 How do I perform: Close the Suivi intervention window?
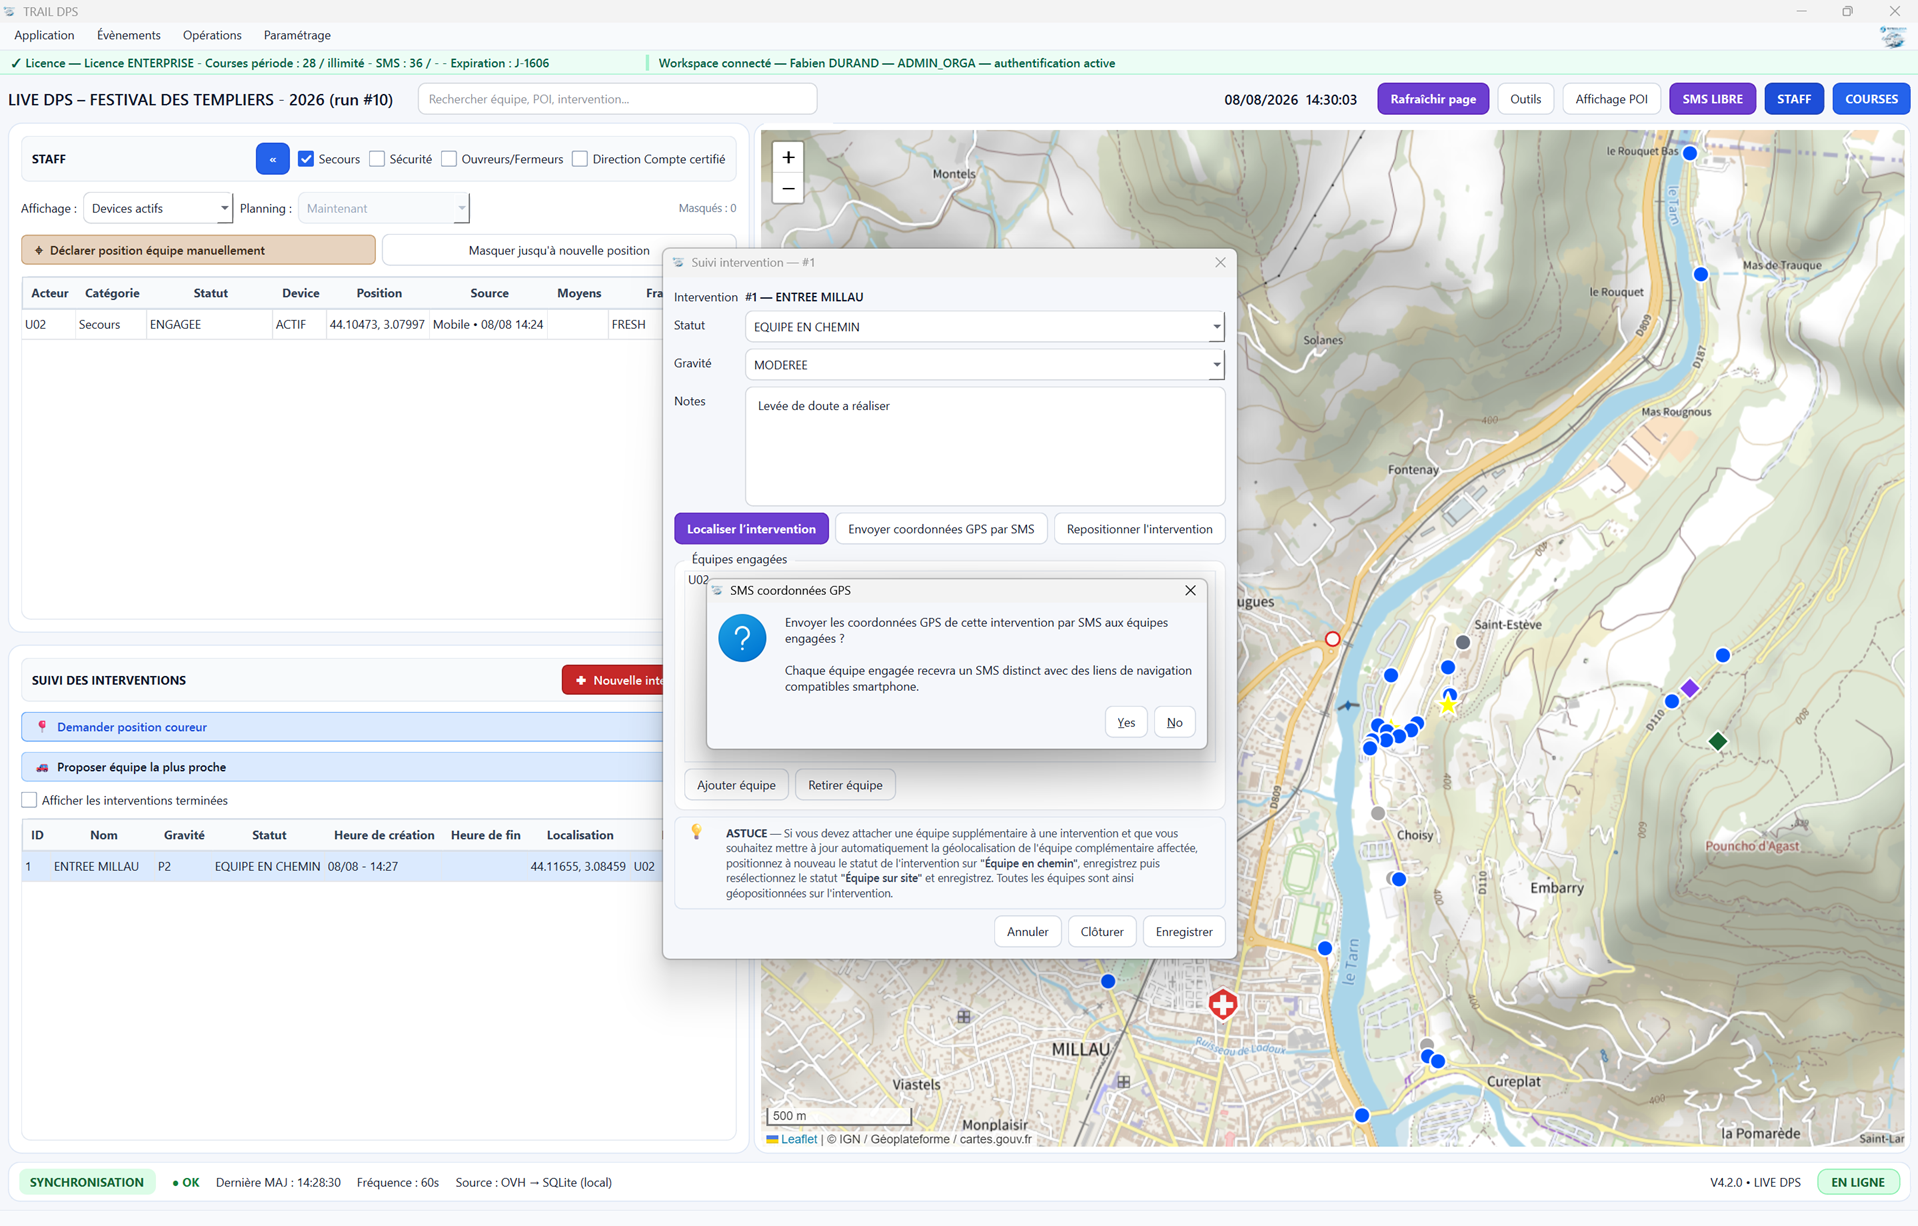click(1220, 262)
